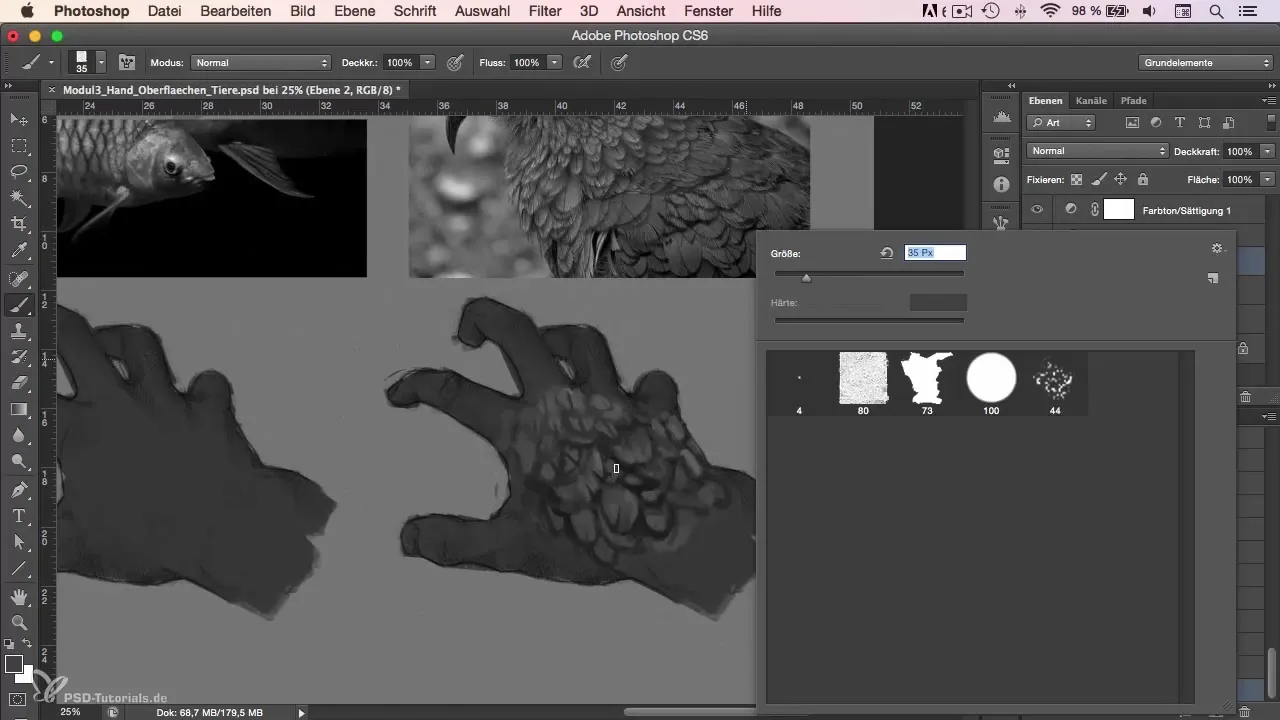Select the Clone Stamp tool

pyautogui.click(x=18, y=331)
